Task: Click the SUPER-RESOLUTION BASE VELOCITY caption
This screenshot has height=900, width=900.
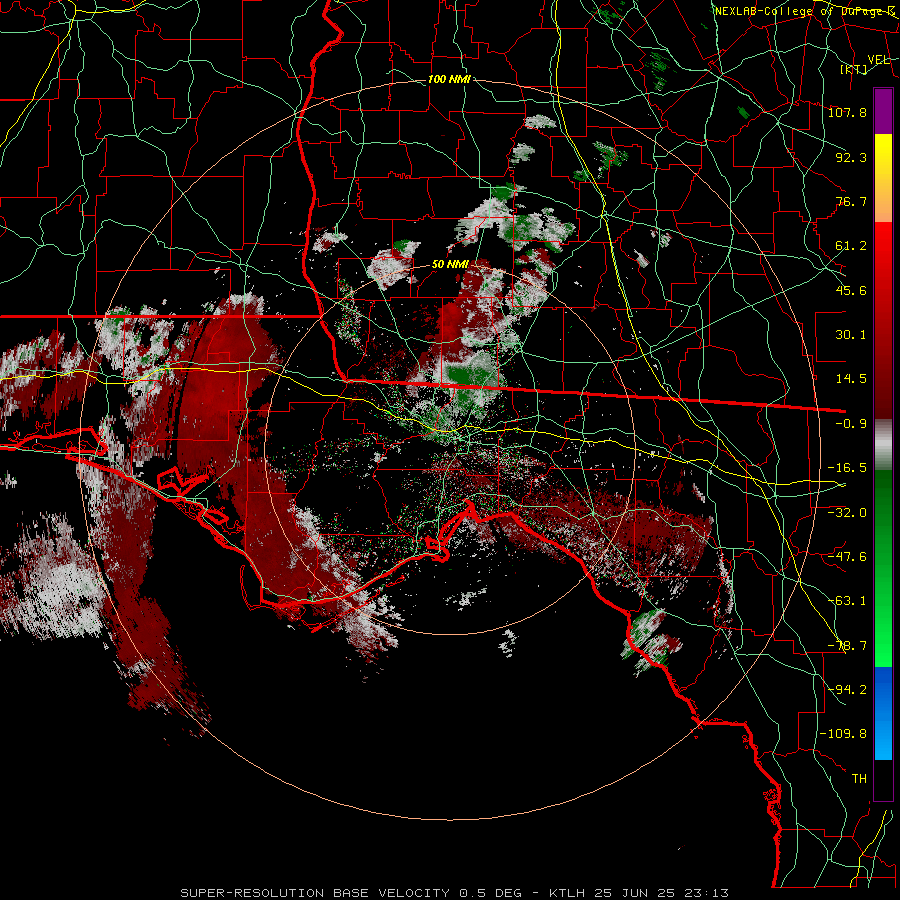Action: pyautogui.click(x=315, y=893)
